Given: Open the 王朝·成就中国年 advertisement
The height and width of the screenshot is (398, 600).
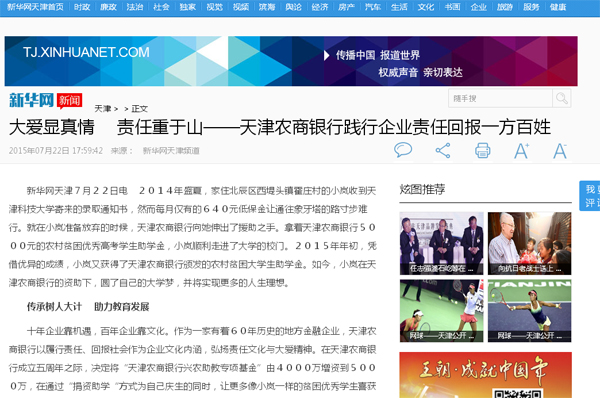Looking at the screenshot, I should pyautogui.click(x=486, y=375).
